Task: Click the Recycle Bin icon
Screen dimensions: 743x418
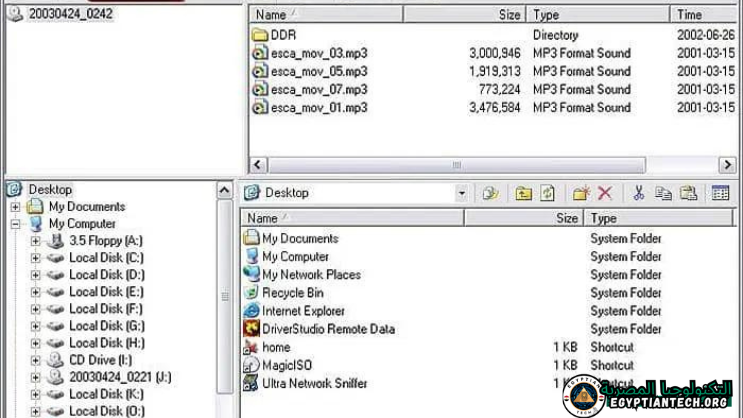Action: coord(251,292)
